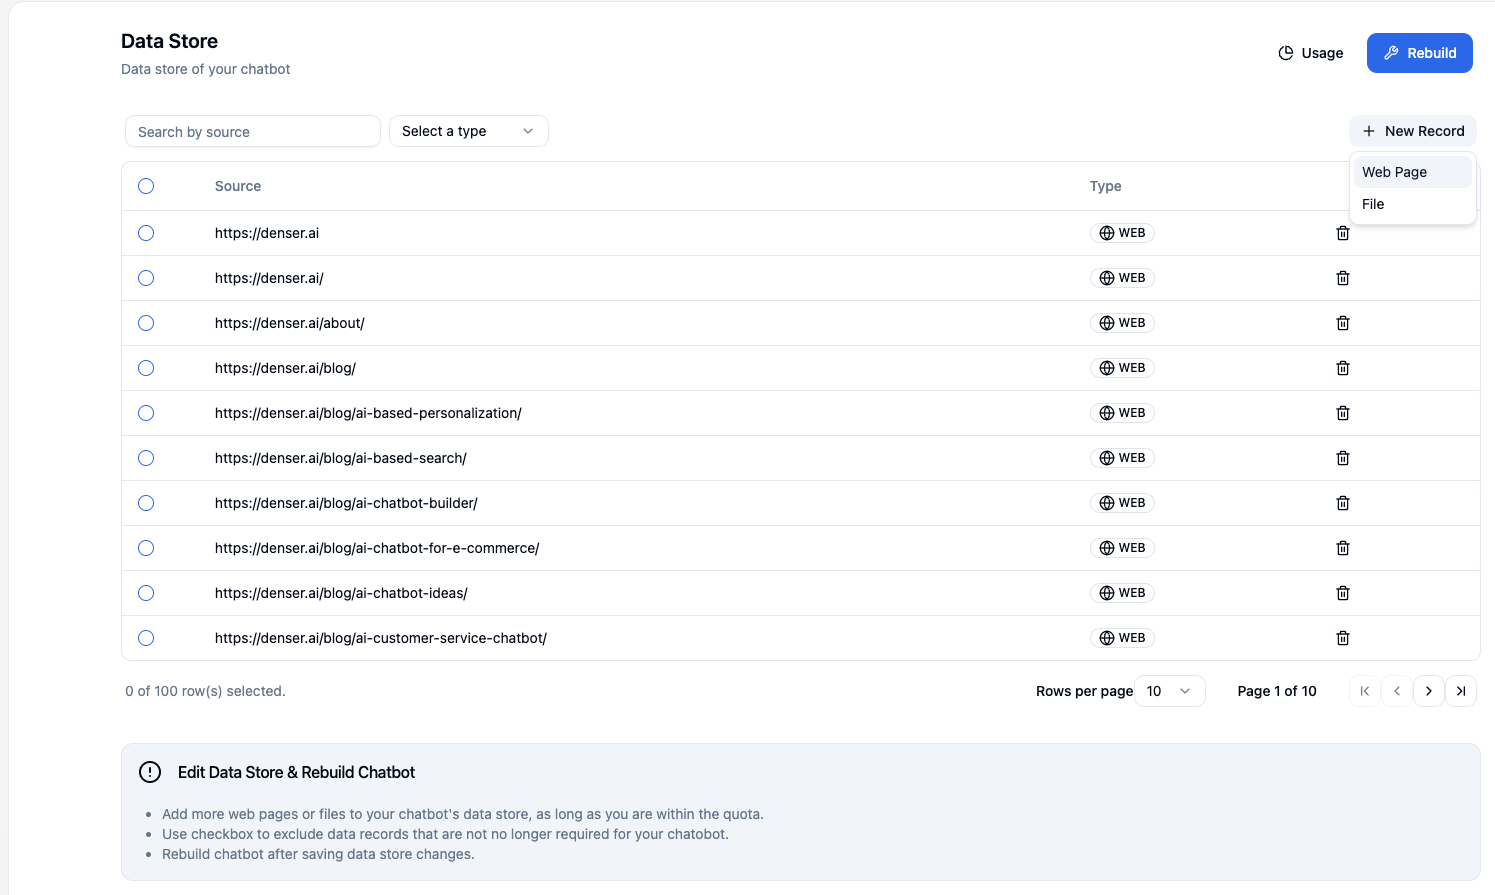
Task: Click trash icon in denser.ai/blog/ row
Action: [1343, 368]
